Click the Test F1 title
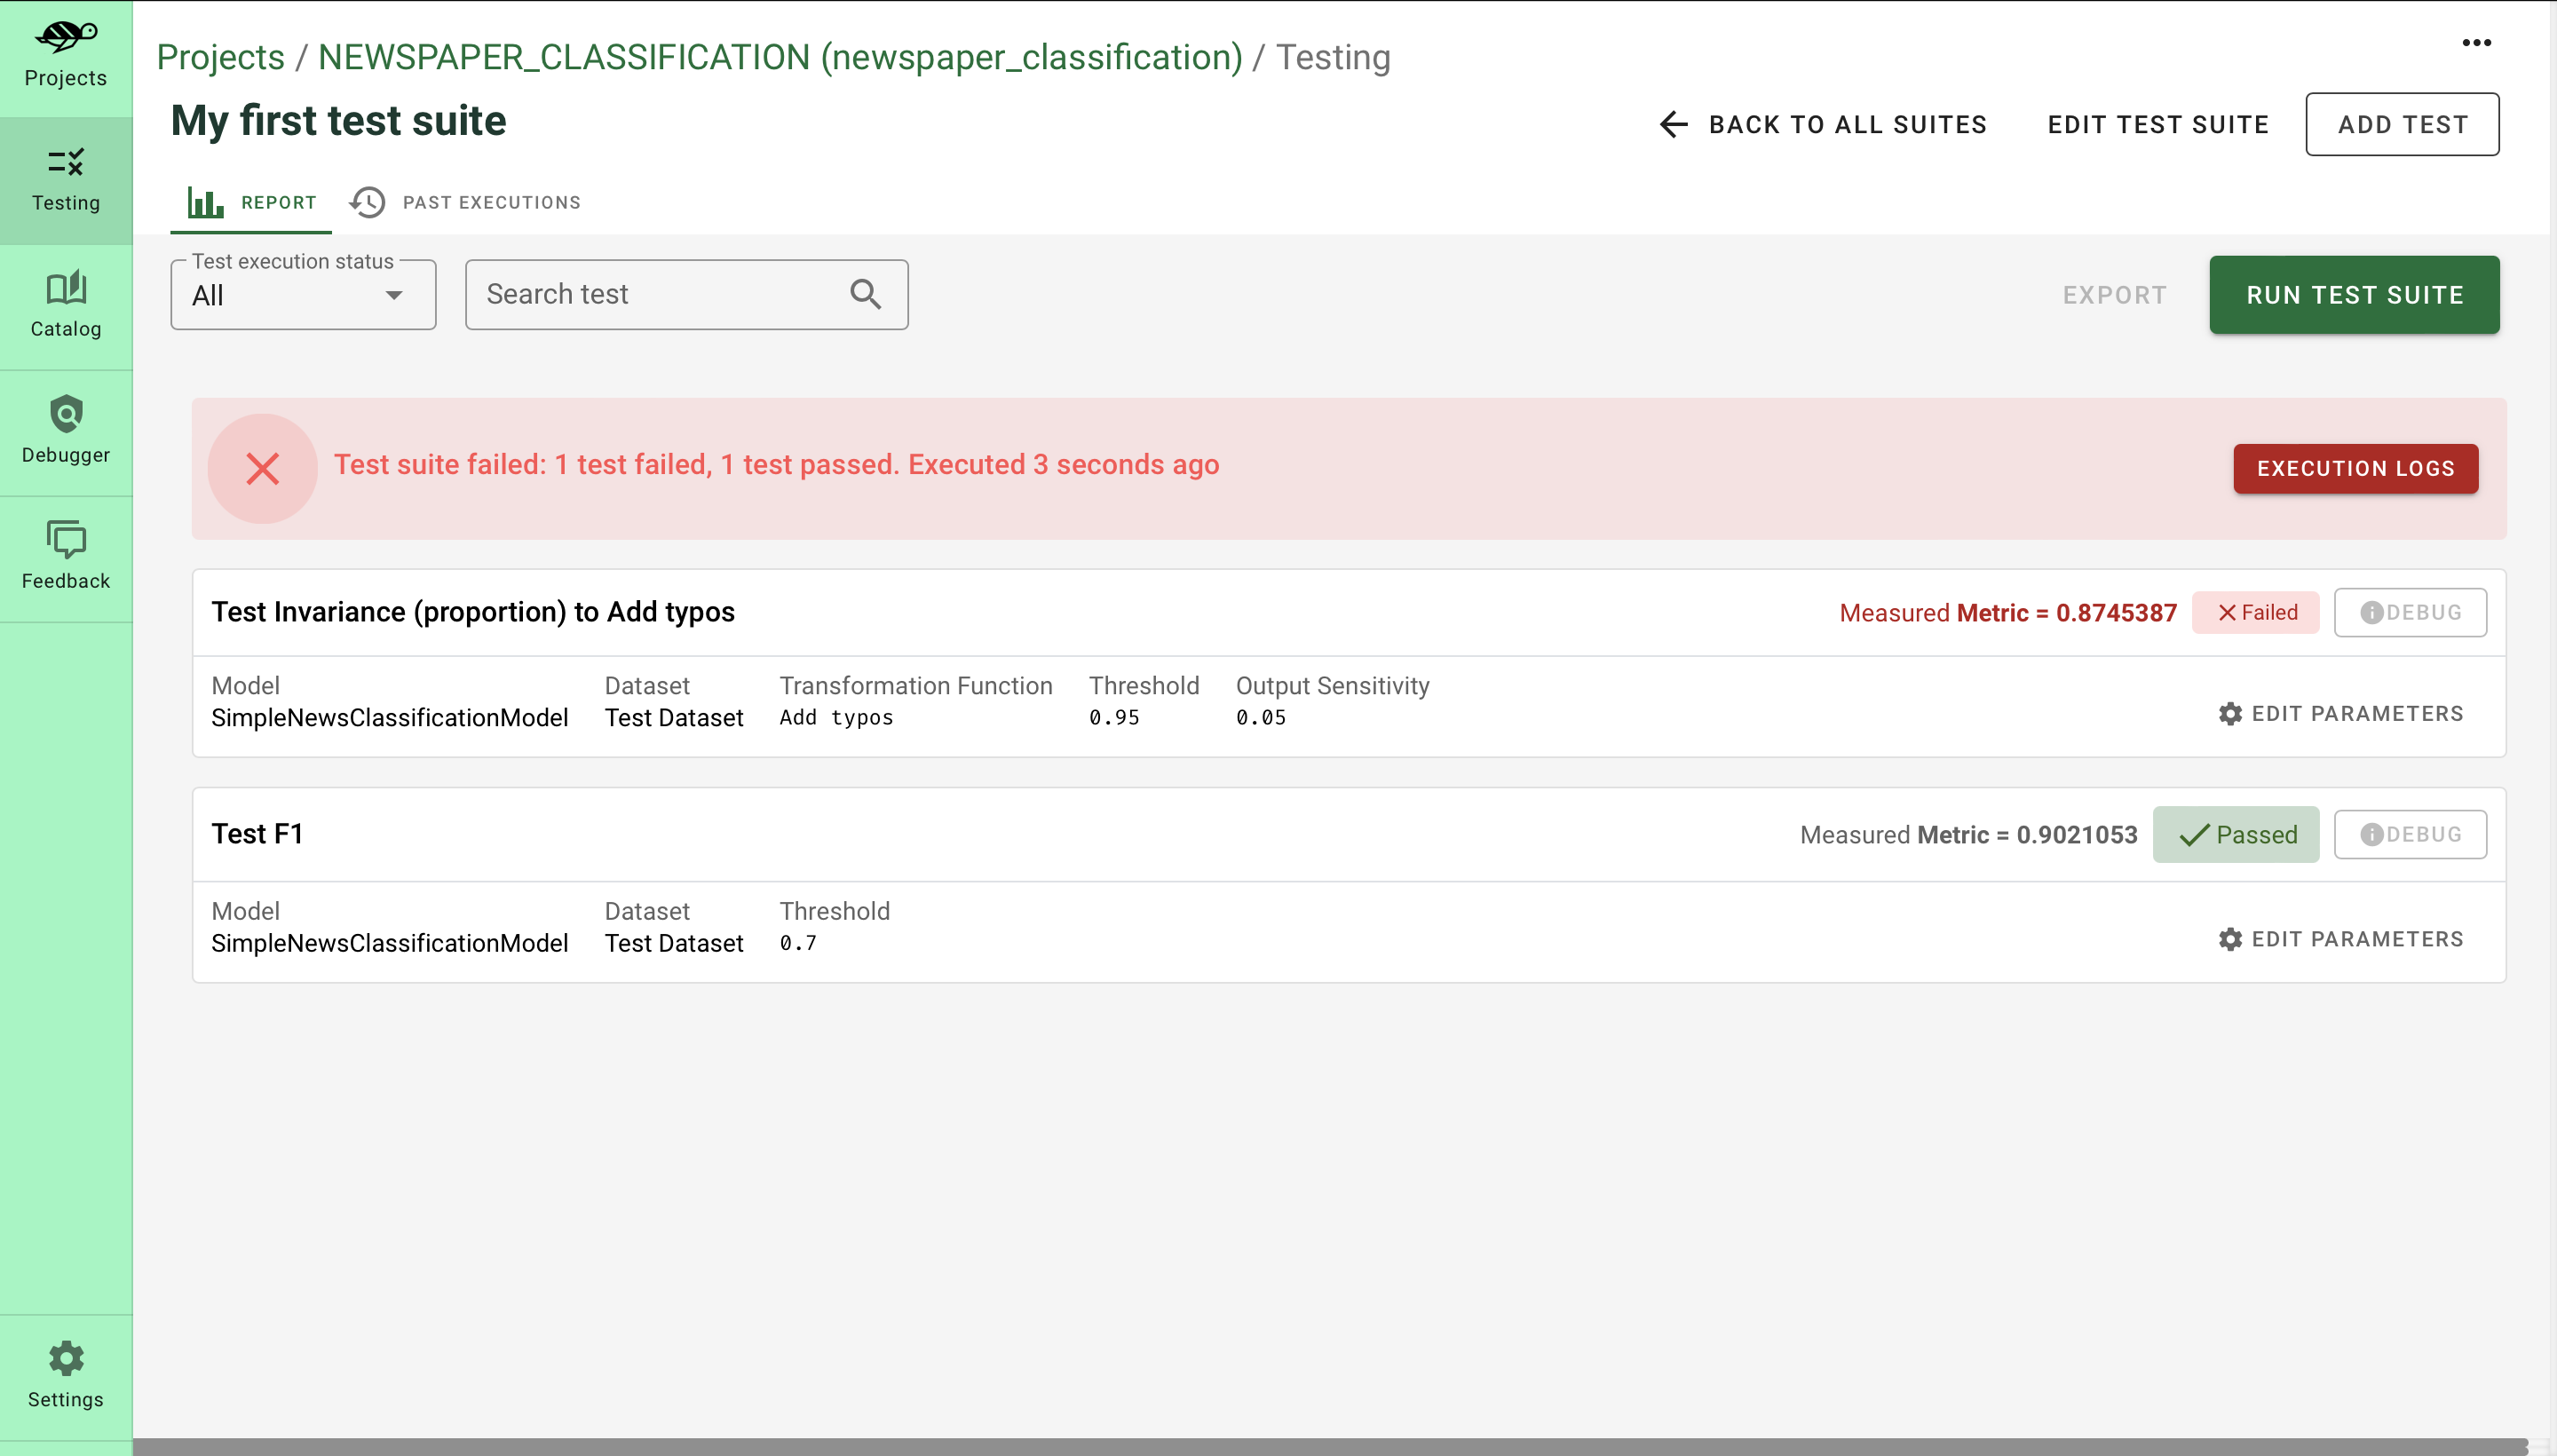The width and height of the screenshot is (2557, 1456). click(257, 833)
